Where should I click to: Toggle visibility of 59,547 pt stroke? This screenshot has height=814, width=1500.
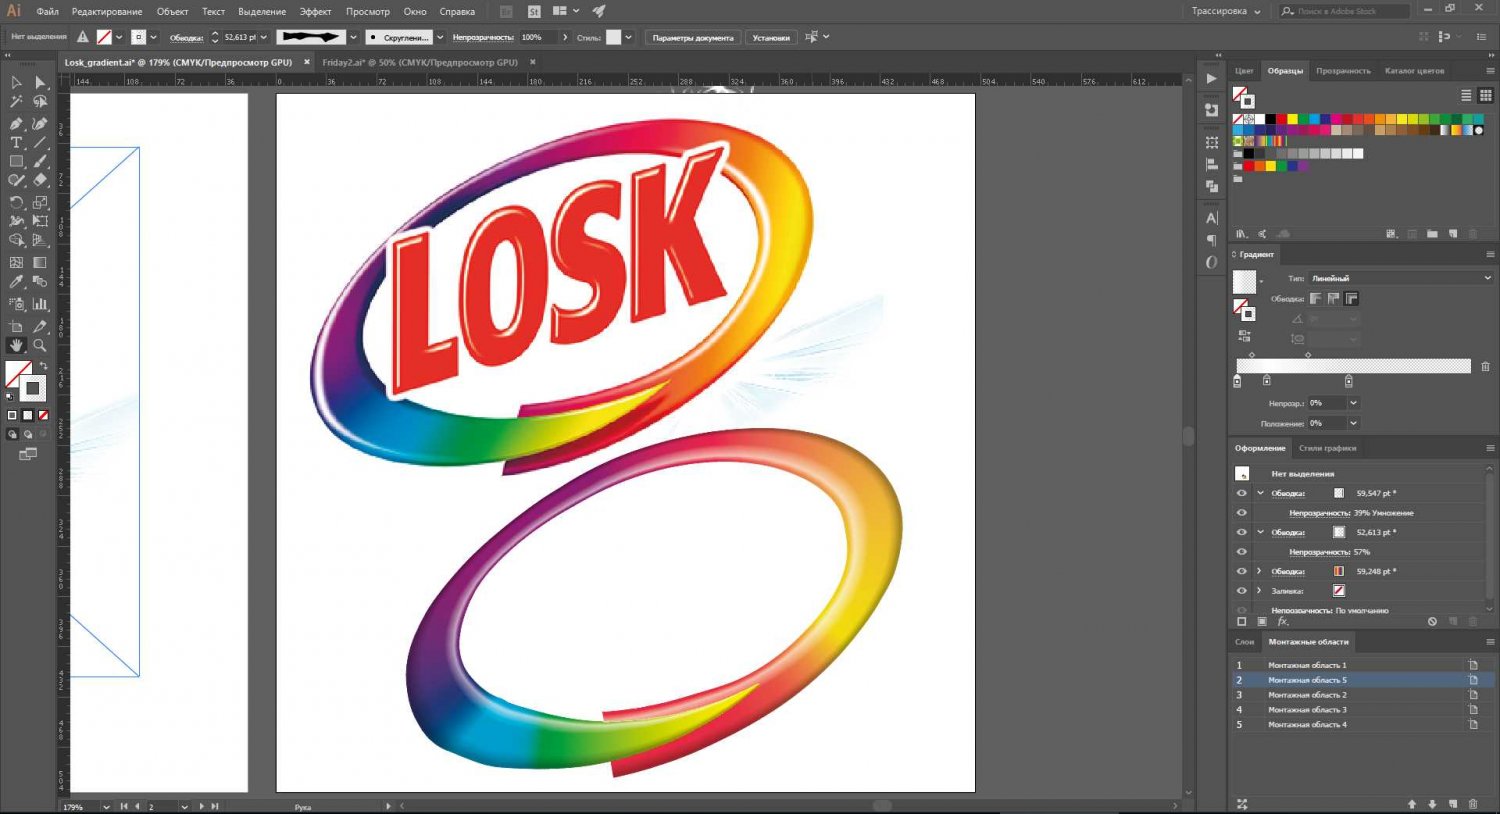pyautogui.click(x=1241, y=493)
